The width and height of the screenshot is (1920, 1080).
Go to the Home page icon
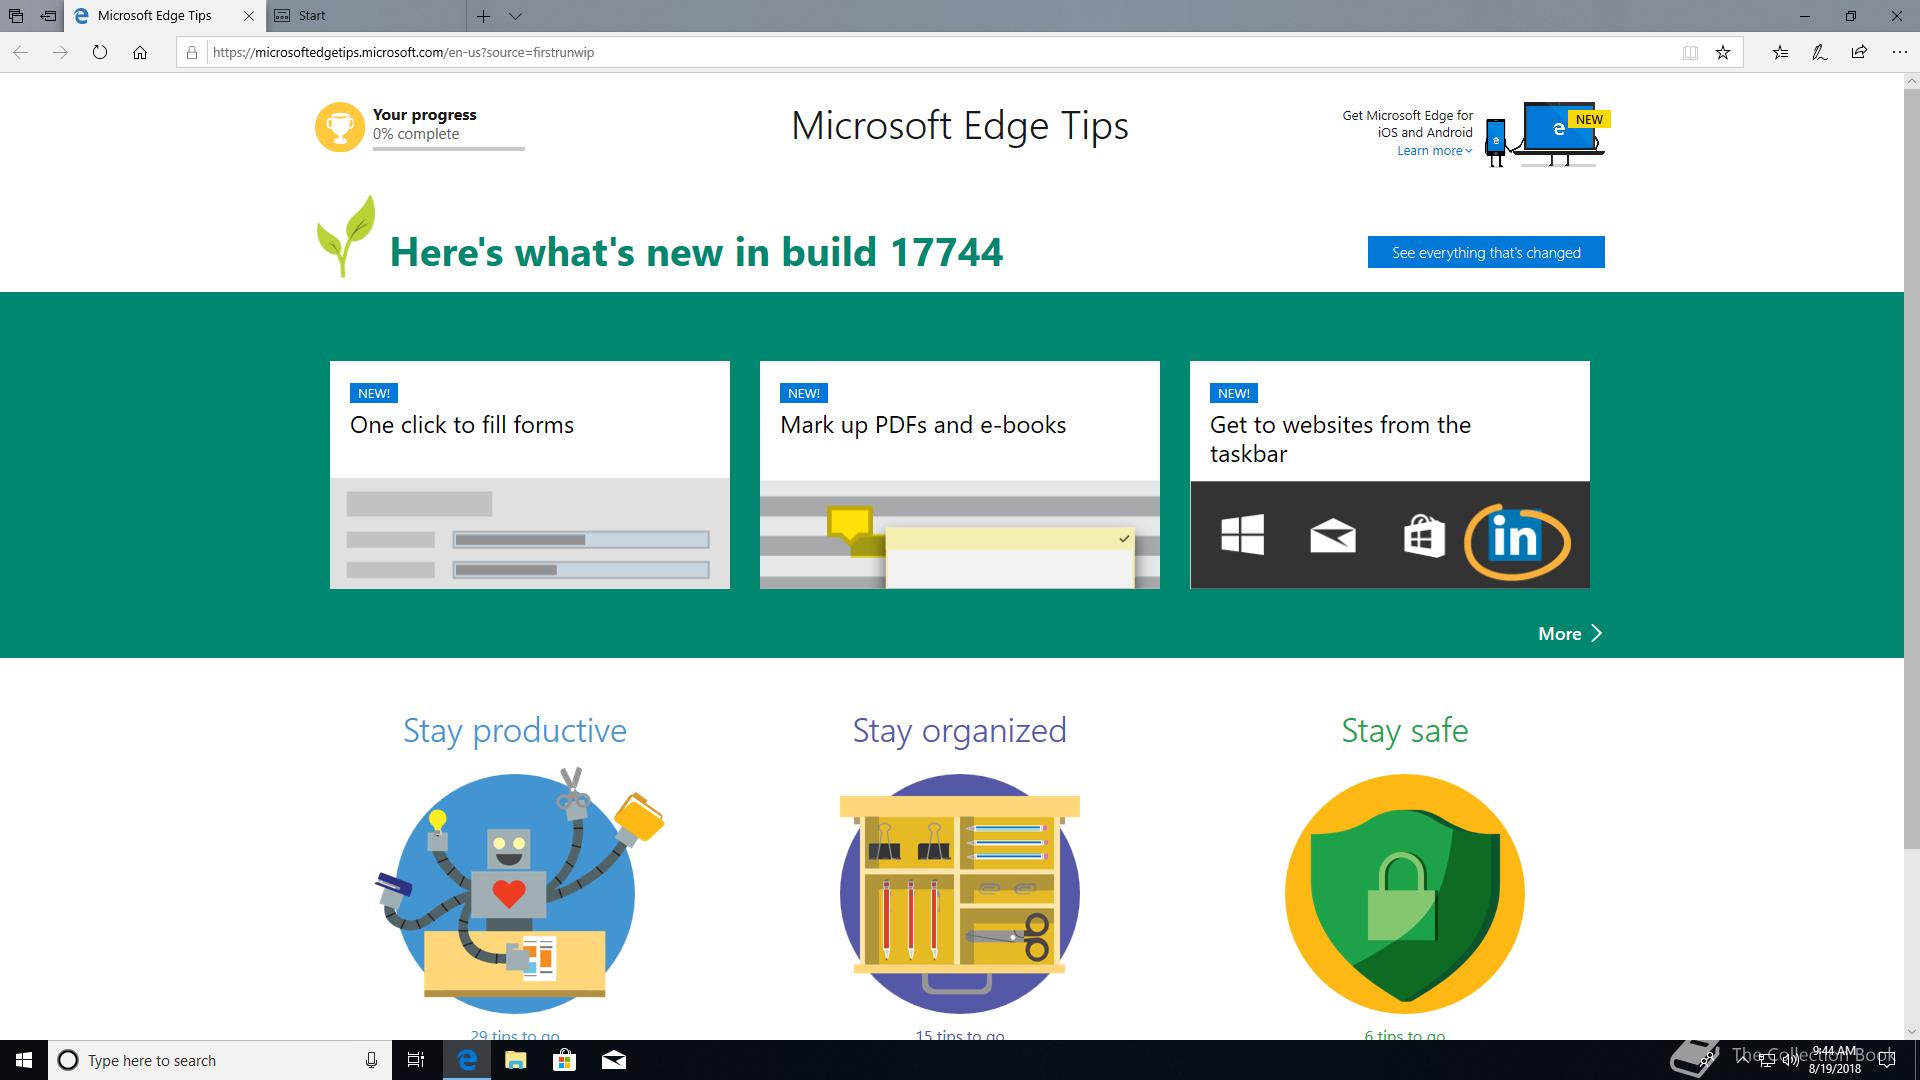[140, 52]
